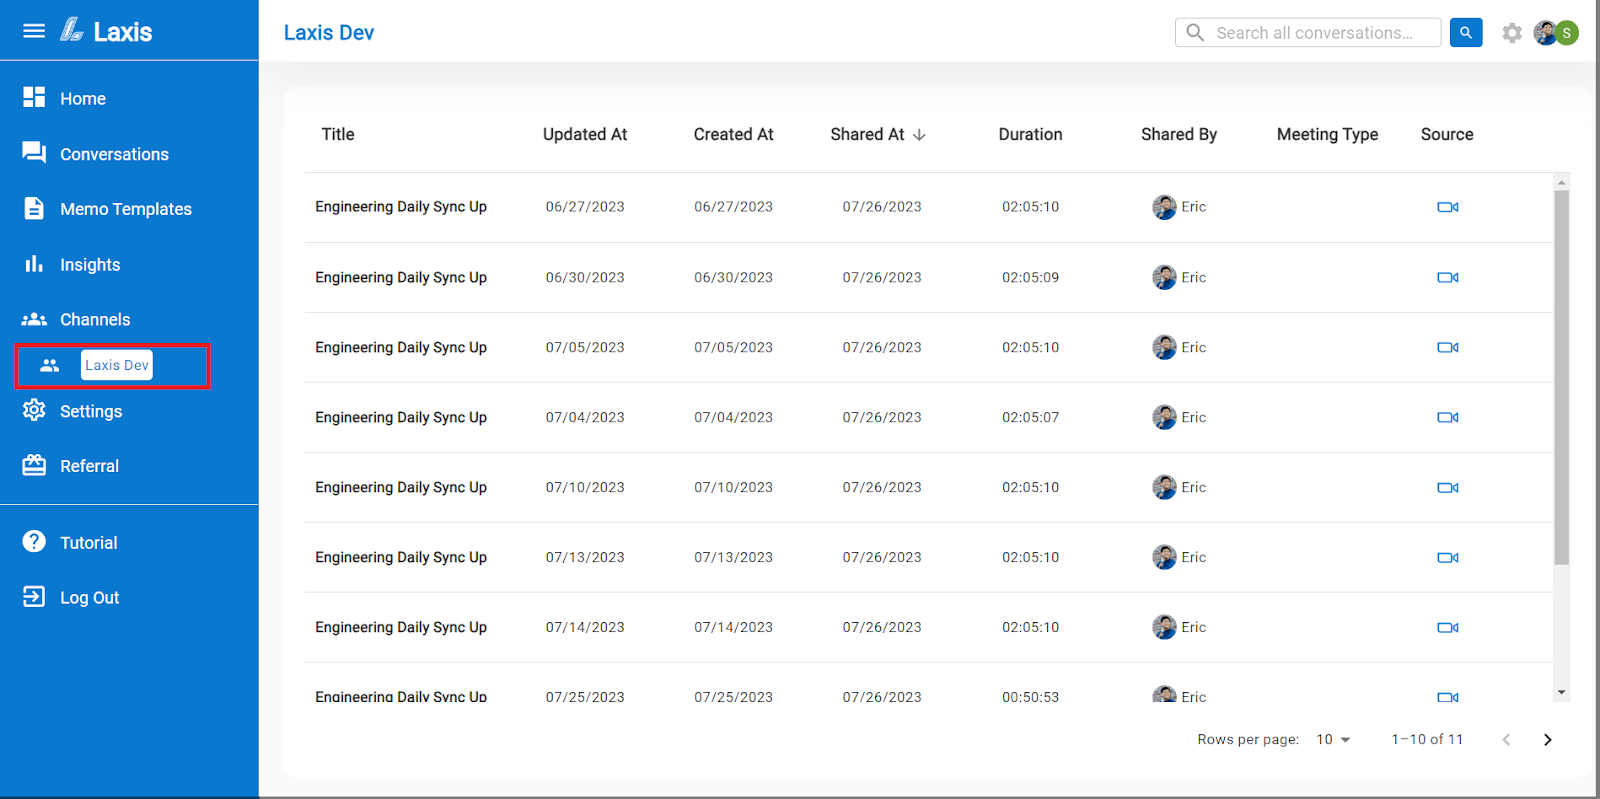Click the Memo Templates document icon
The width and height of the screenshot is (1600, 799).
click(x=34, y=208)
